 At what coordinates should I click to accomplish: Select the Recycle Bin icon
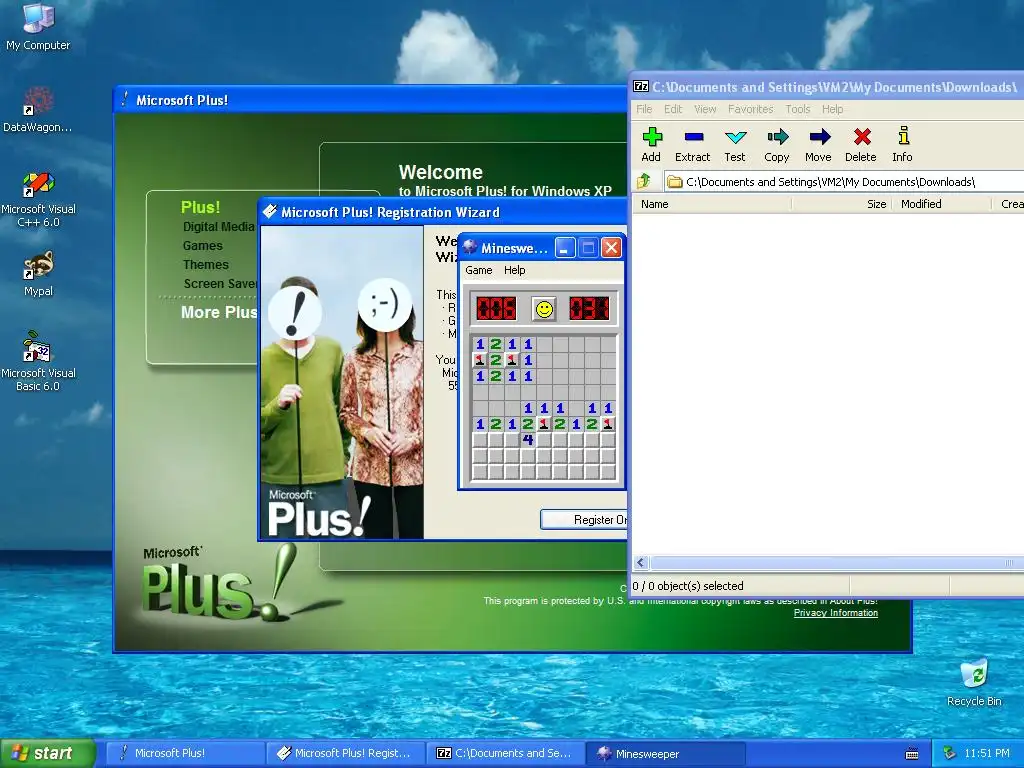click(974, 682)
